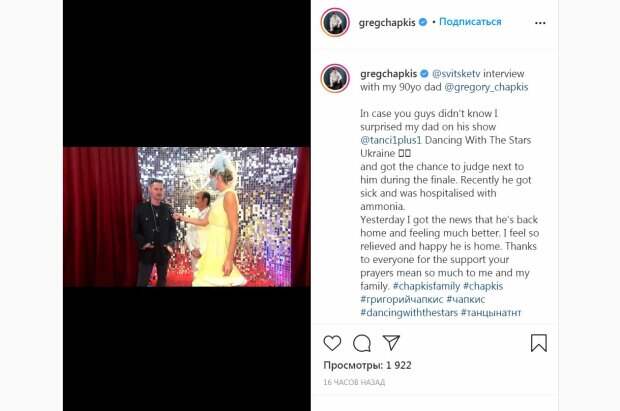Open the #chapkisfamily hashtag
The height and width of the screenshot is (411, 620).
(x=426, y=286)
